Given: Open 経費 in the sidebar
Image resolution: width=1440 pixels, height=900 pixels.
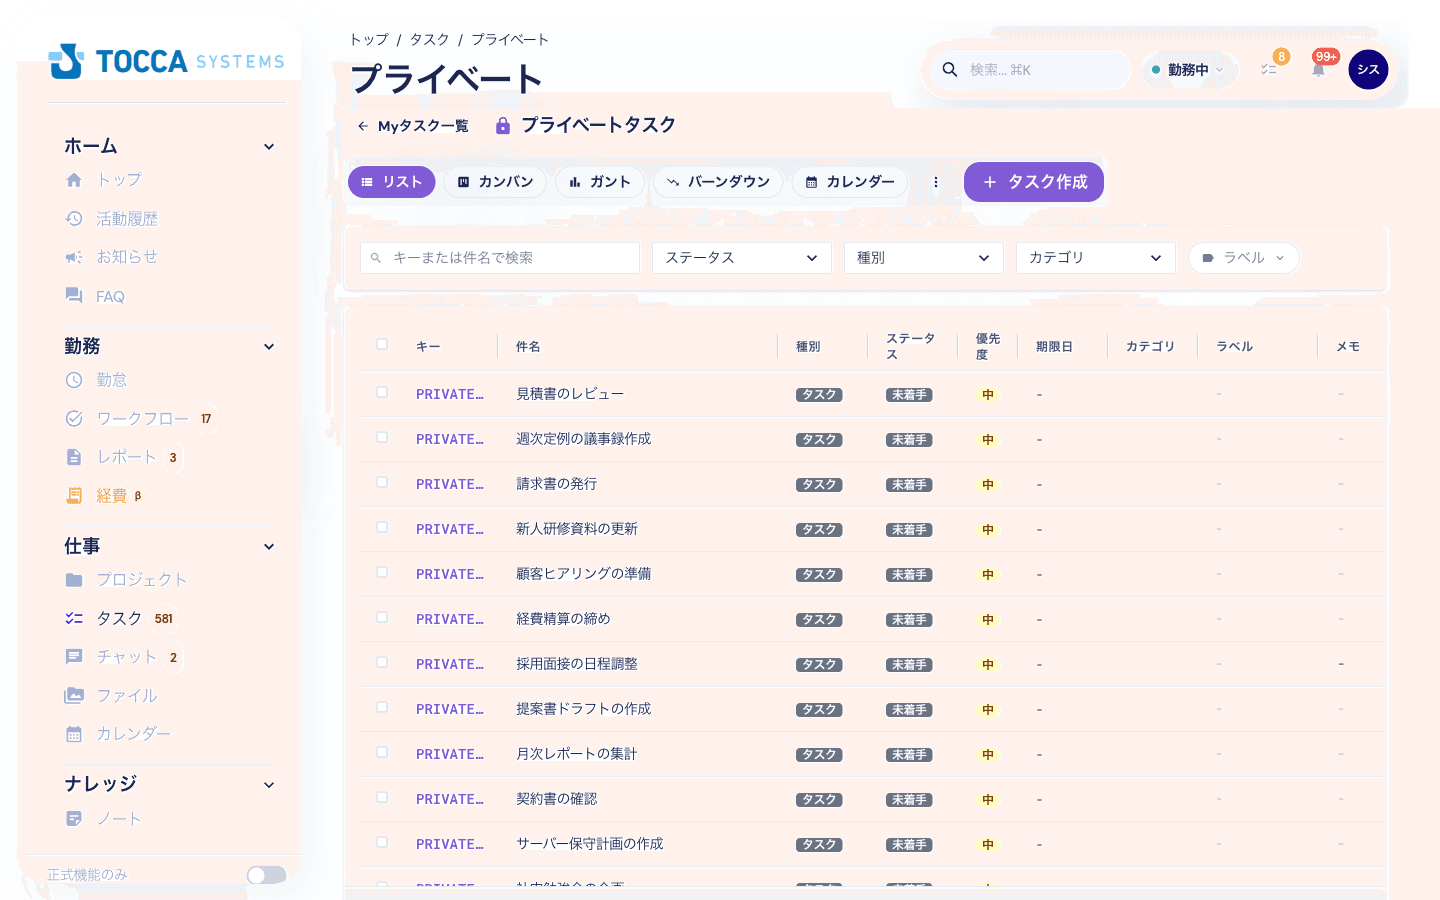Looking at the screenshot, I should pyautogui.click(x=104, y=495).
